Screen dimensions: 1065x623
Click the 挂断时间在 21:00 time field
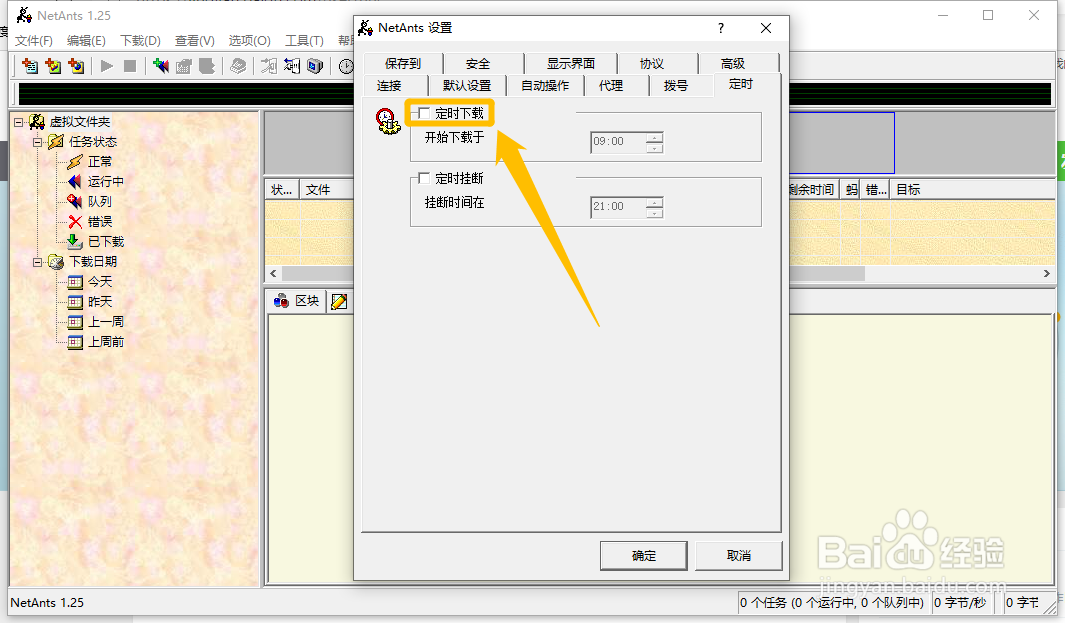pos(618,207)
